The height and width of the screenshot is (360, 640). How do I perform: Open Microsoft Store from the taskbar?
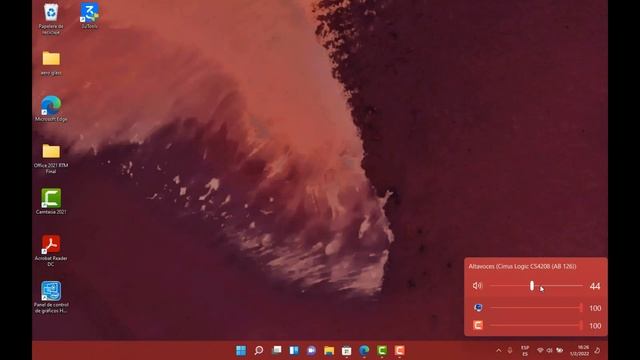coord(347,350)
